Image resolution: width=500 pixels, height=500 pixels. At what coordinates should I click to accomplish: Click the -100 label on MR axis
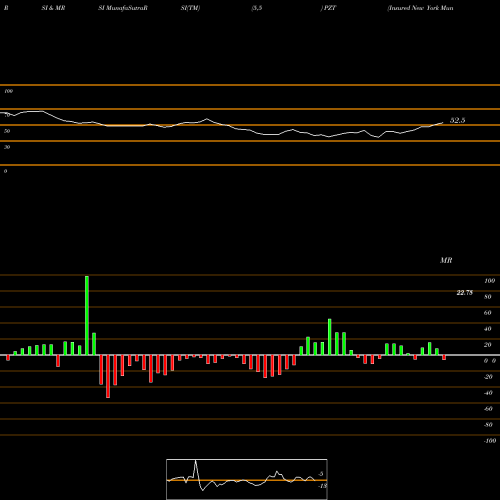[x=490, y=441]
